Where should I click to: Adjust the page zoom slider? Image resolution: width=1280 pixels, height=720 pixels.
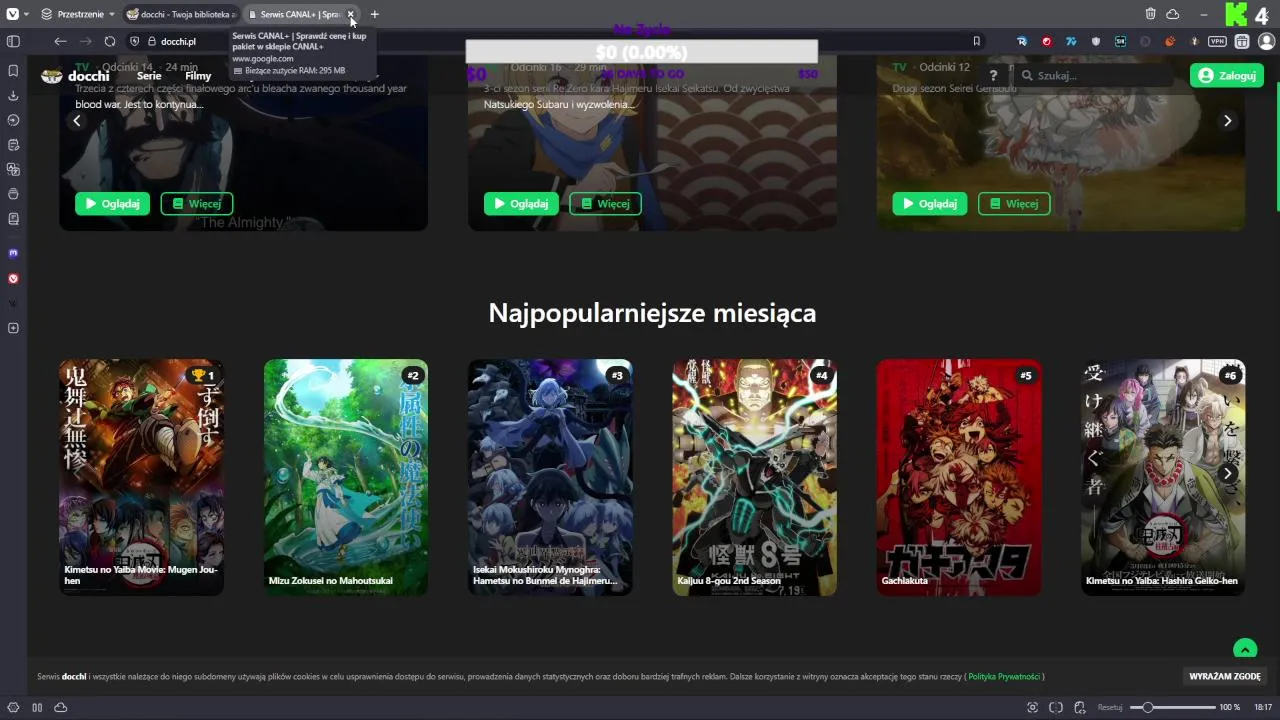pyautogui.click(x=1172, y=707)
